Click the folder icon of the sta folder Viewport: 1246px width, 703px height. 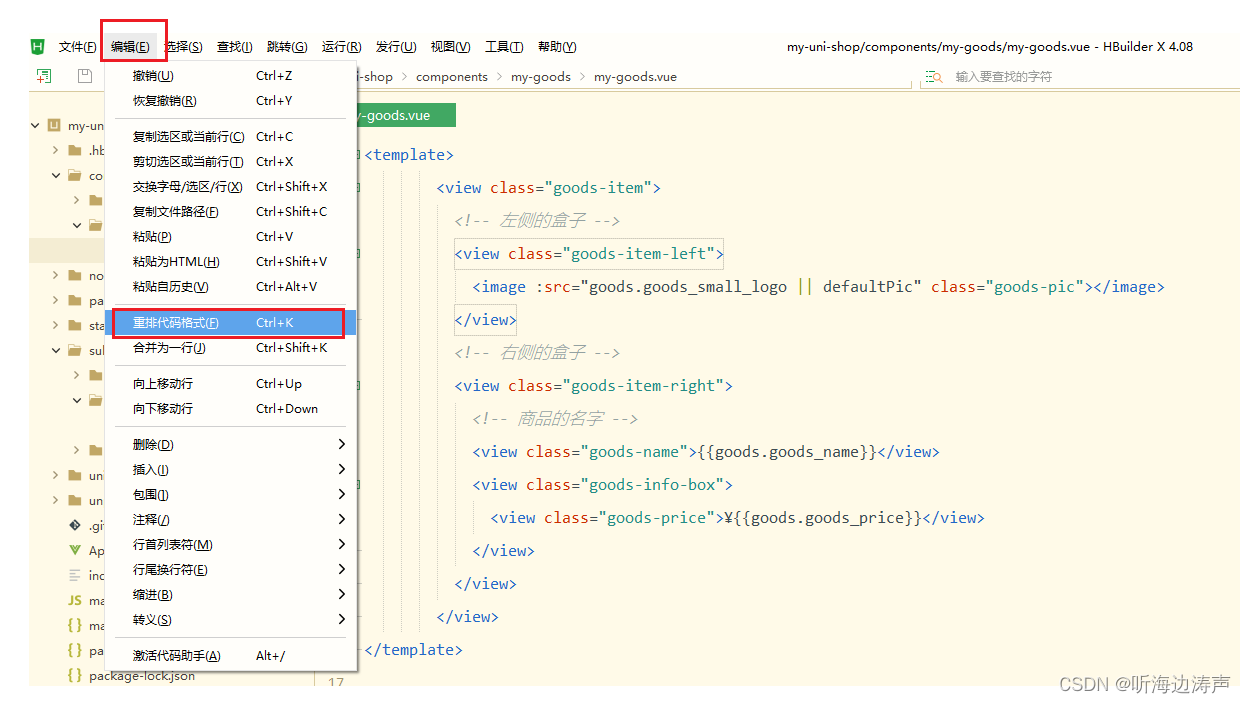75,325
